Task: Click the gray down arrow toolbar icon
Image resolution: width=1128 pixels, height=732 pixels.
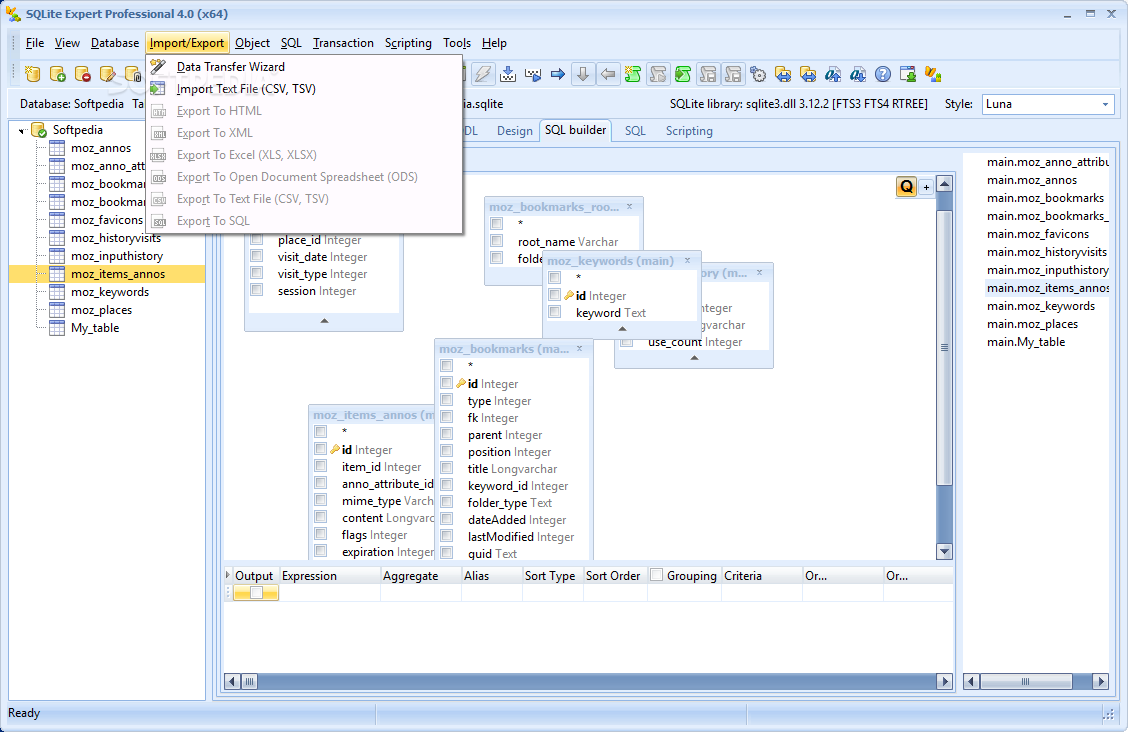Action: click(x=583, y=74)
